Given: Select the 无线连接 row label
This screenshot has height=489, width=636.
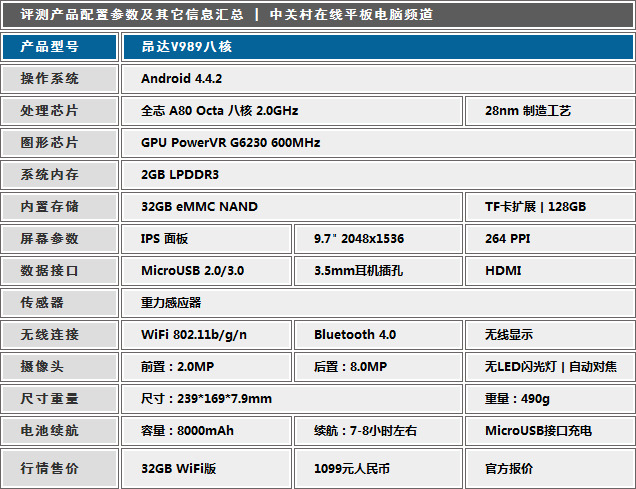Looking at the screenshot, I should (x=60, y=335).
